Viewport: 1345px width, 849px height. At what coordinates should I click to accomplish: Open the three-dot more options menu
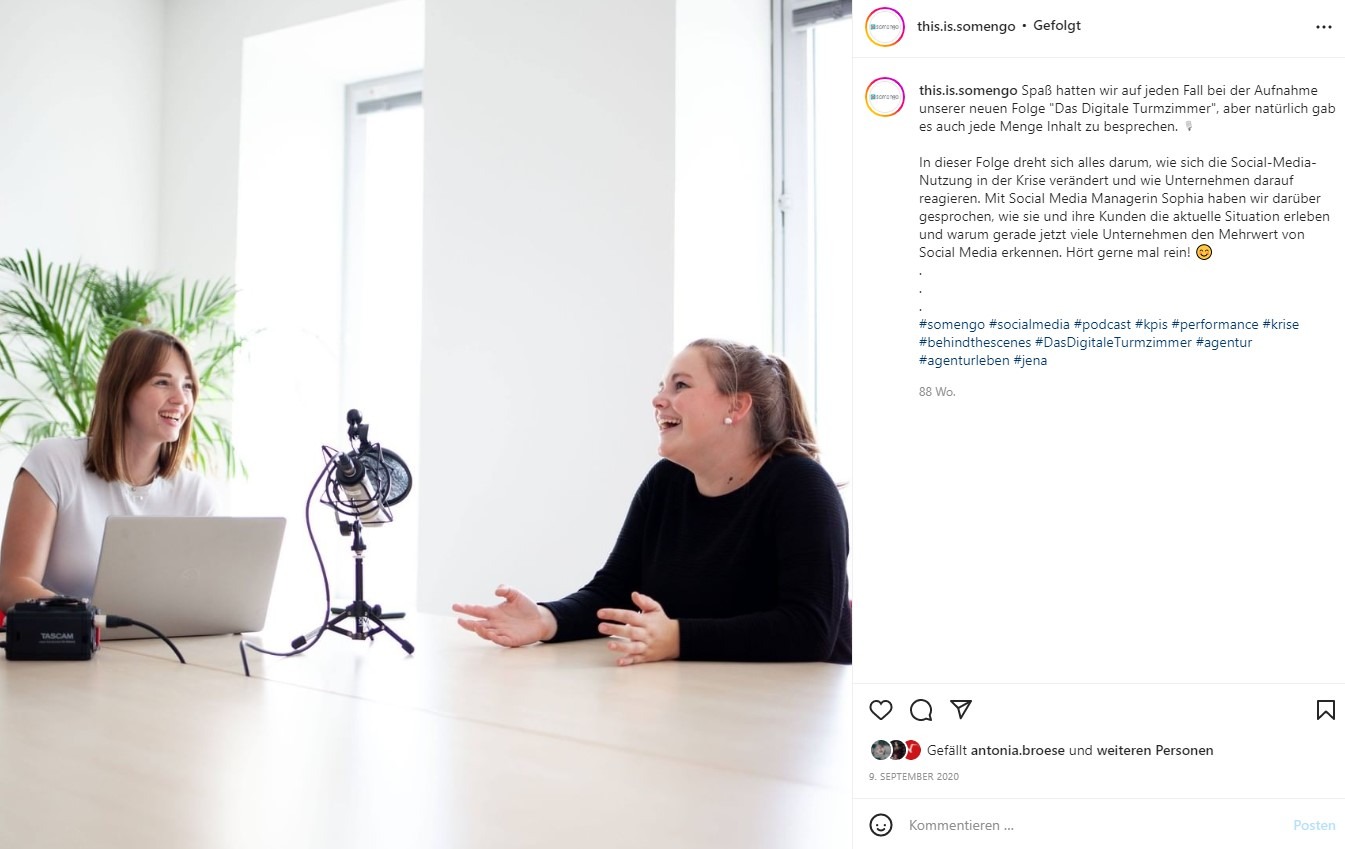1324,27
